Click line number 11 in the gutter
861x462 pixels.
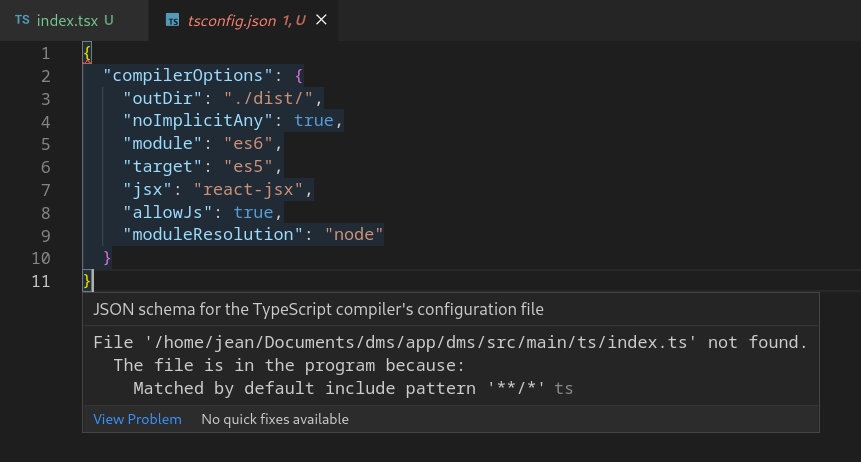(x=41, y=282)
